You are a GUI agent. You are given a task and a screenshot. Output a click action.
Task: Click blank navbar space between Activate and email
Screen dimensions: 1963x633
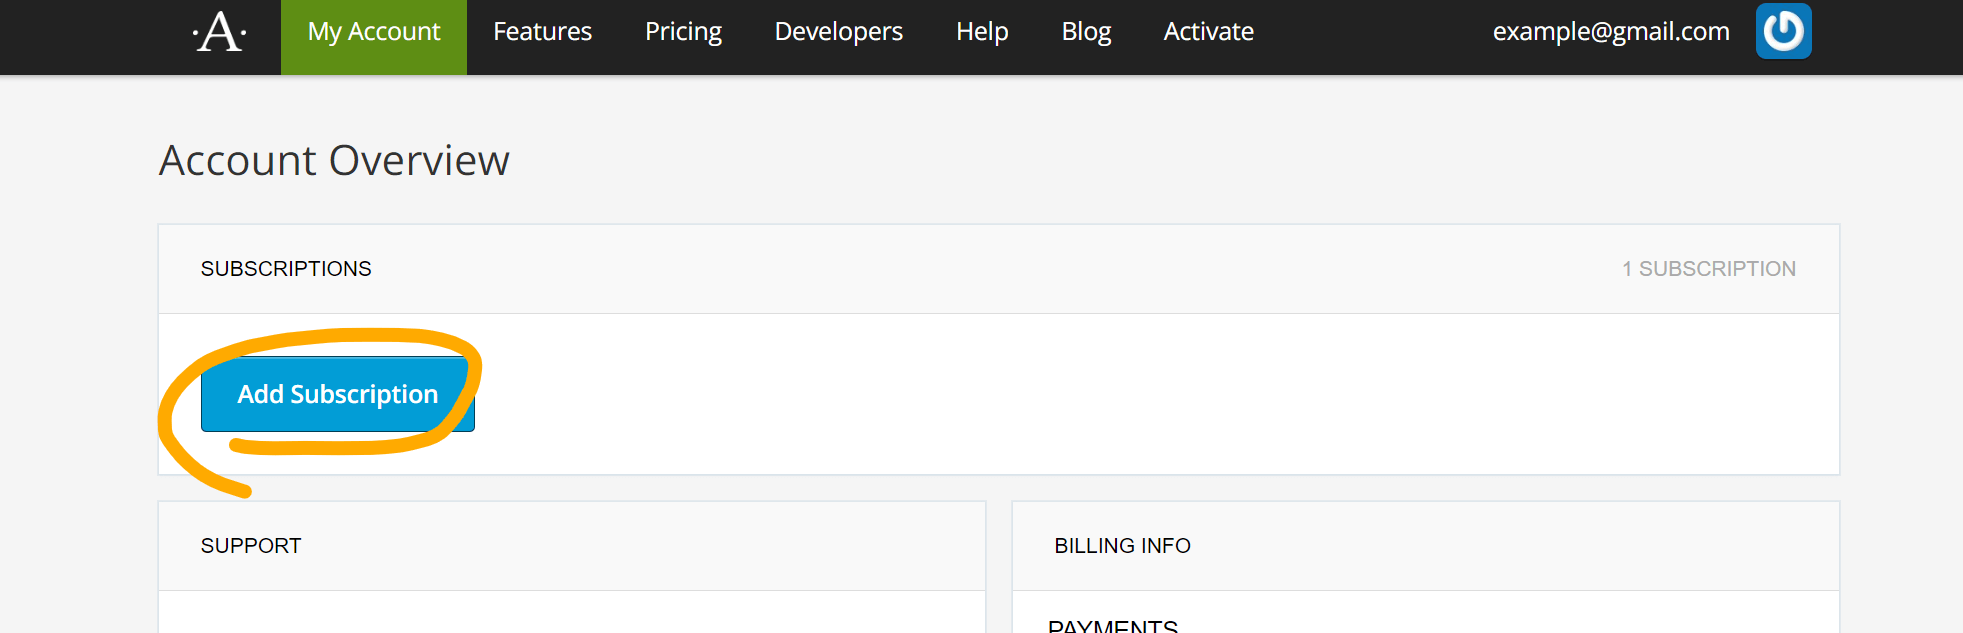click(1370, 32)
